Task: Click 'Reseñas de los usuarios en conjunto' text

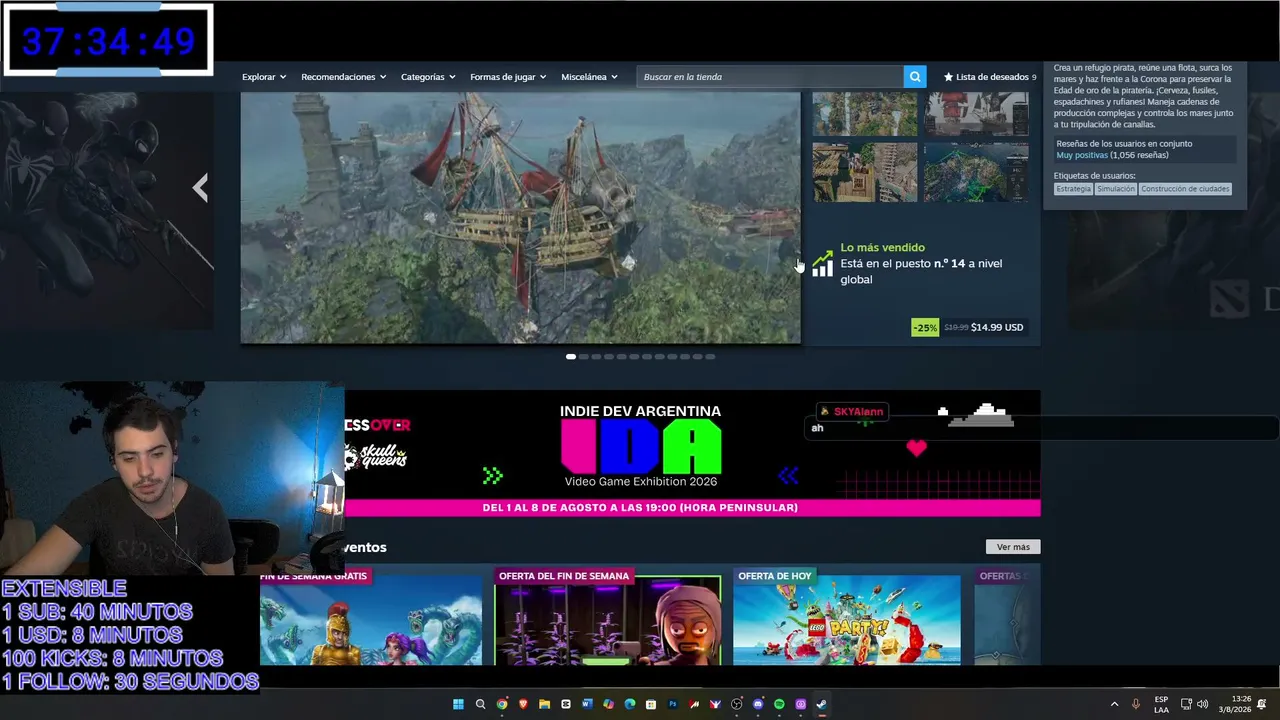Action: (1124, 144)
